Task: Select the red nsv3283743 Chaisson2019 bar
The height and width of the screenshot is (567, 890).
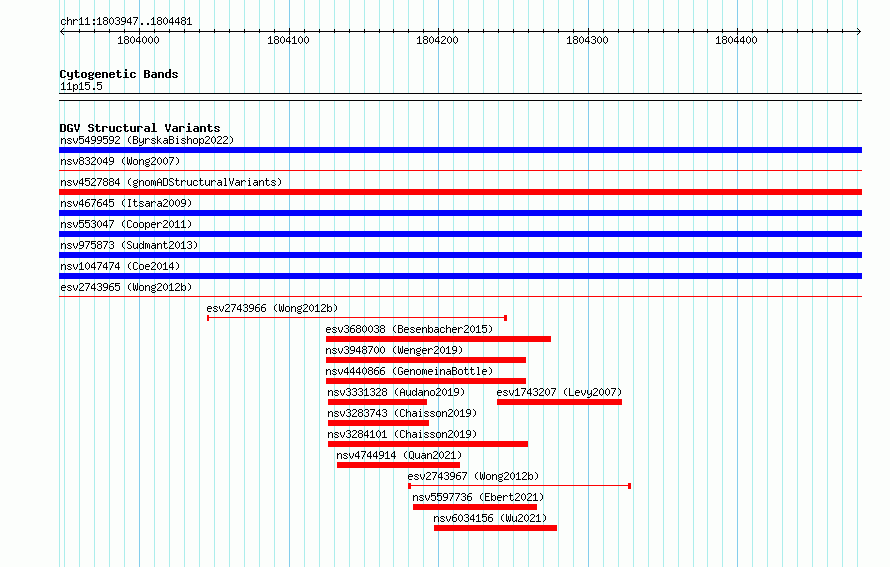Action: 378,423
